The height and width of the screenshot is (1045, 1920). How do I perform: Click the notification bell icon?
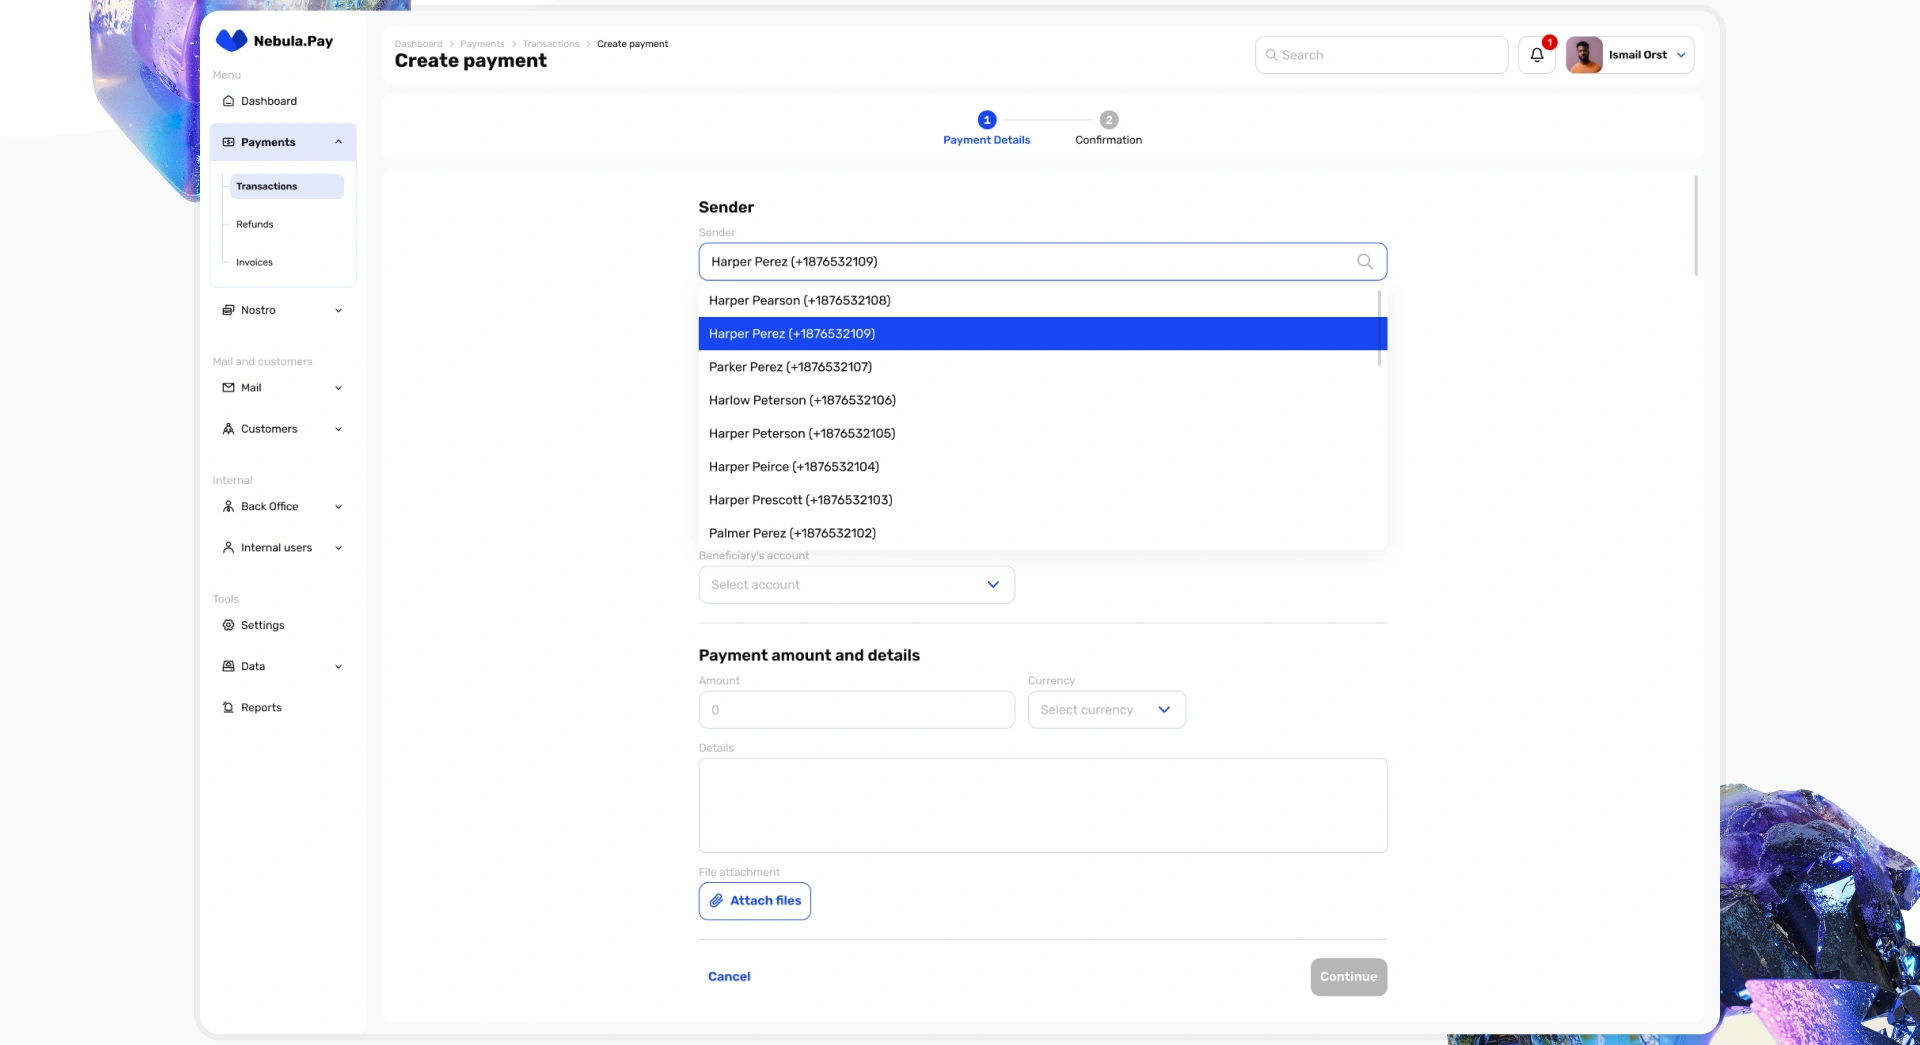click(x=1537, y=55)
